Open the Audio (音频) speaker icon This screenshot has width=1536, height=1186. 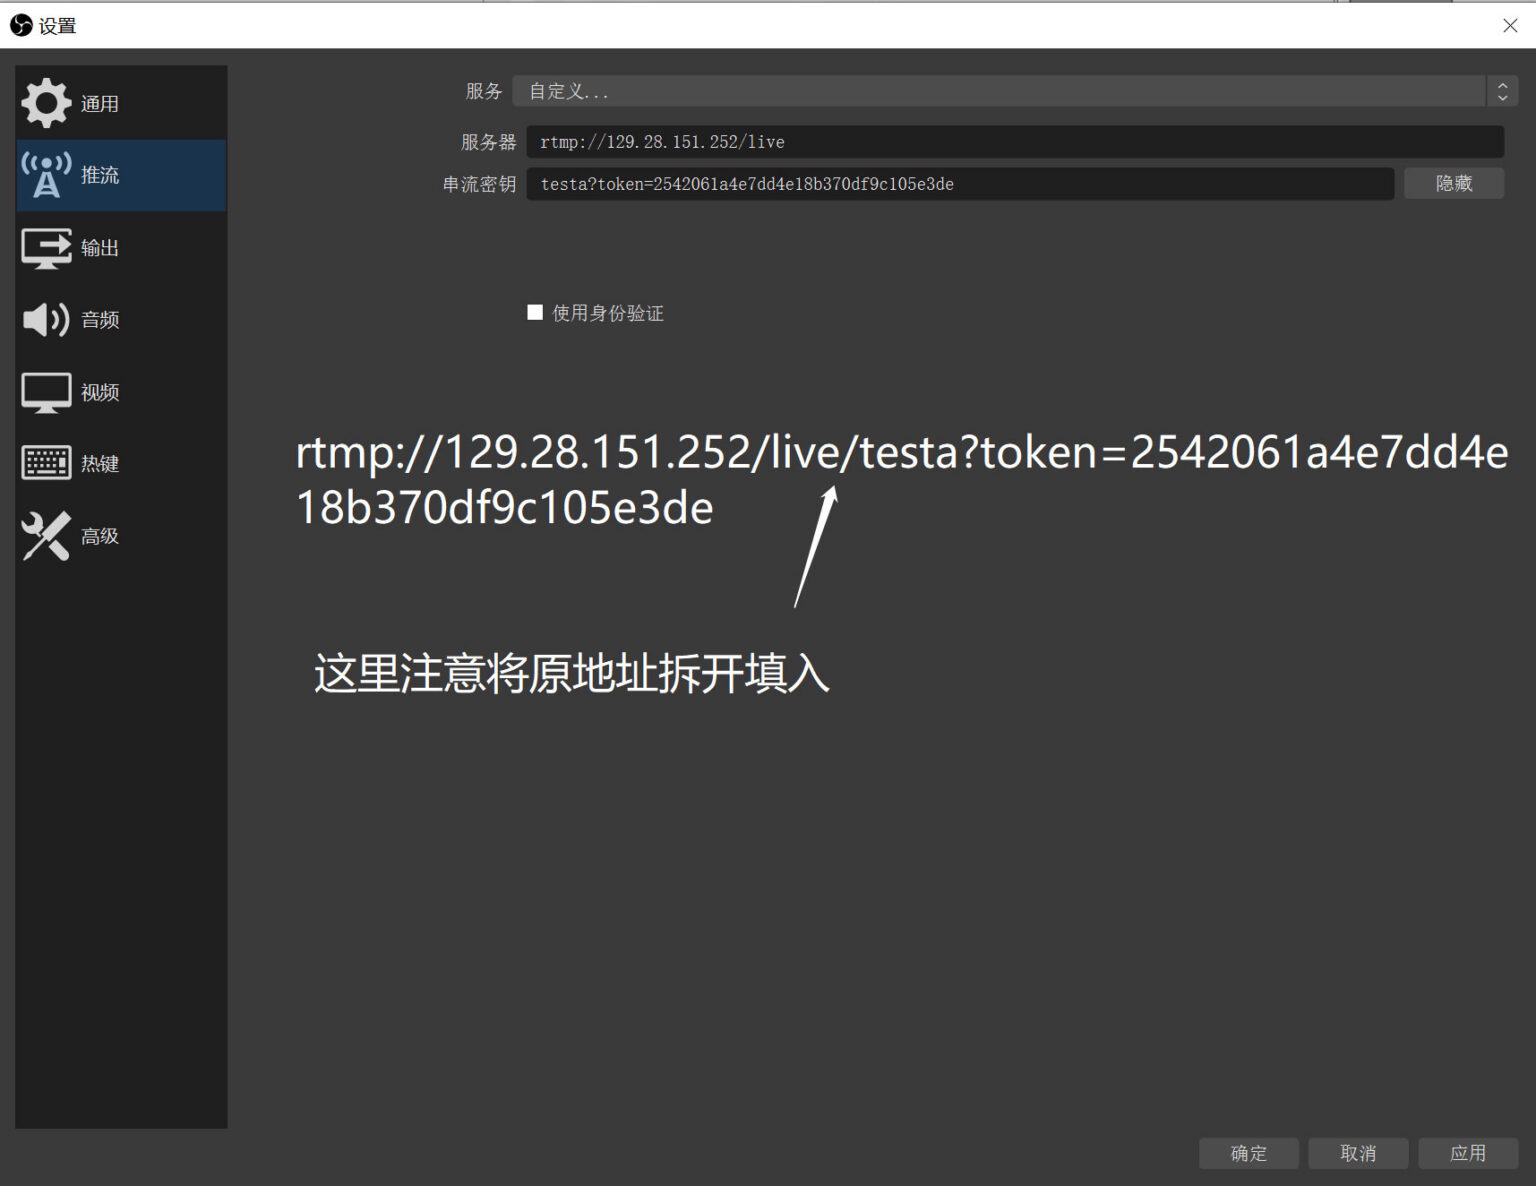46,320
